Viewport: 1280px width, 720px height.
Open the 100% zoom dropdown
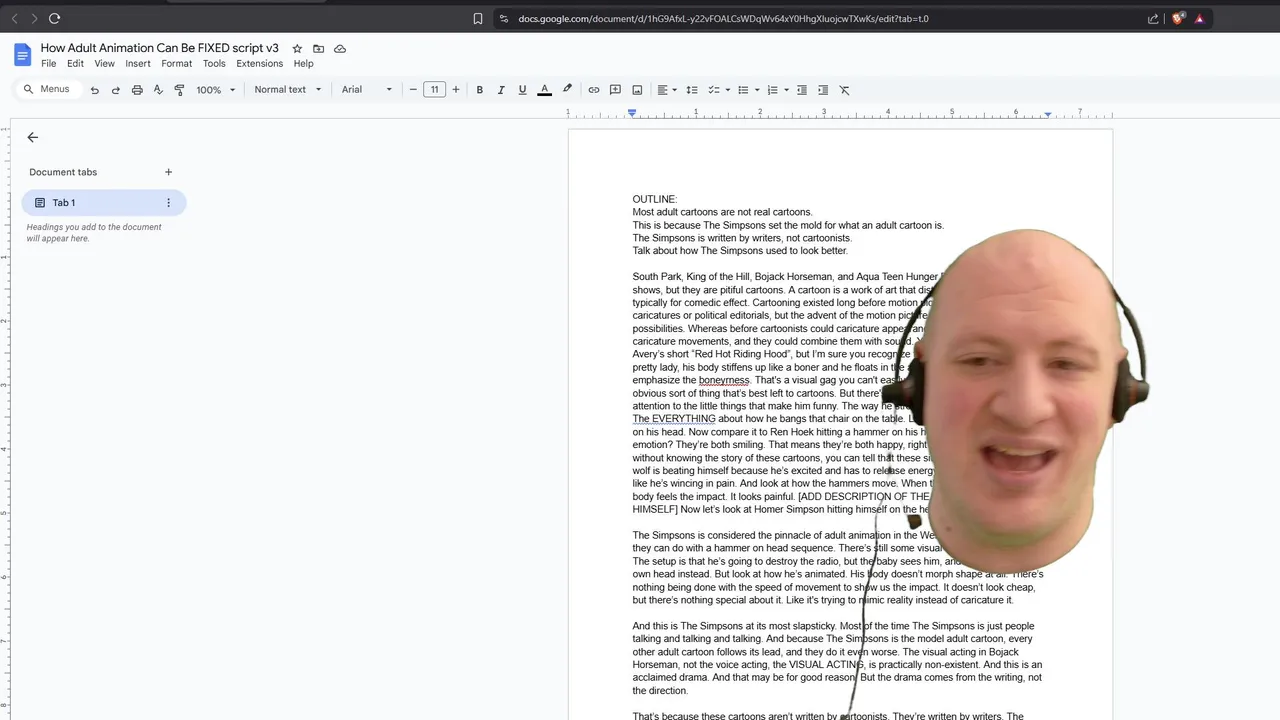(x=216, y=90)
